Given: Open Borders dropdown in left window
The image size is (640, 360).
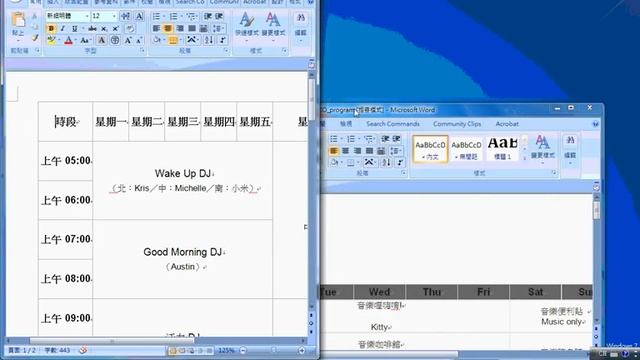Looking at the screenshot, I should pos(174,40).
